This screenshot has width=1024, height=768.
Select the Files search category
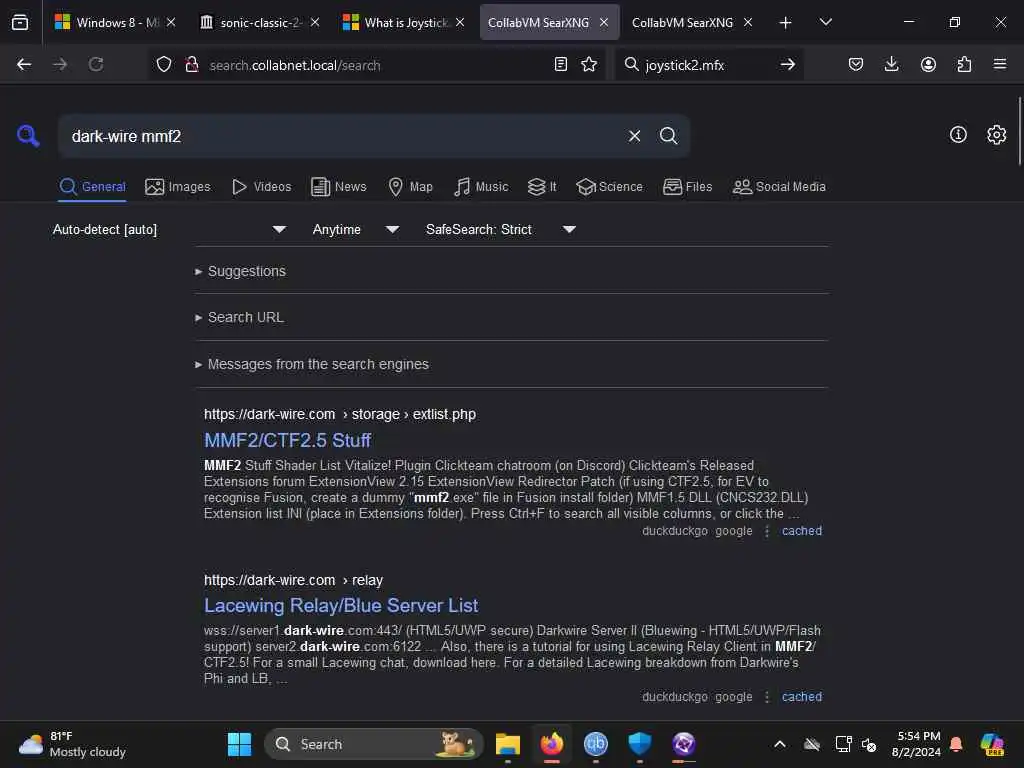click(688, 187)
